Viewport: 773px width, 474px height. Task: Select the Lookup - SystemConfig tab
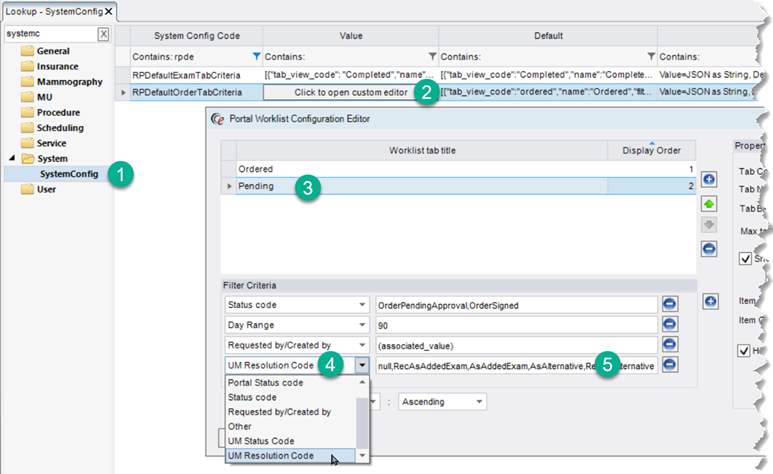(53, 10)
